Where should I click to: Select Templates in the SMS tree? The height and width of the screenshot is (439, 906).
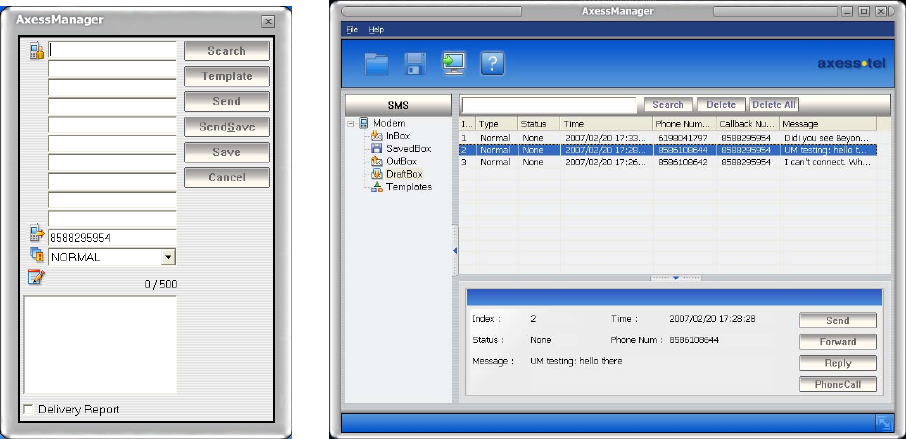pos(409,187)
